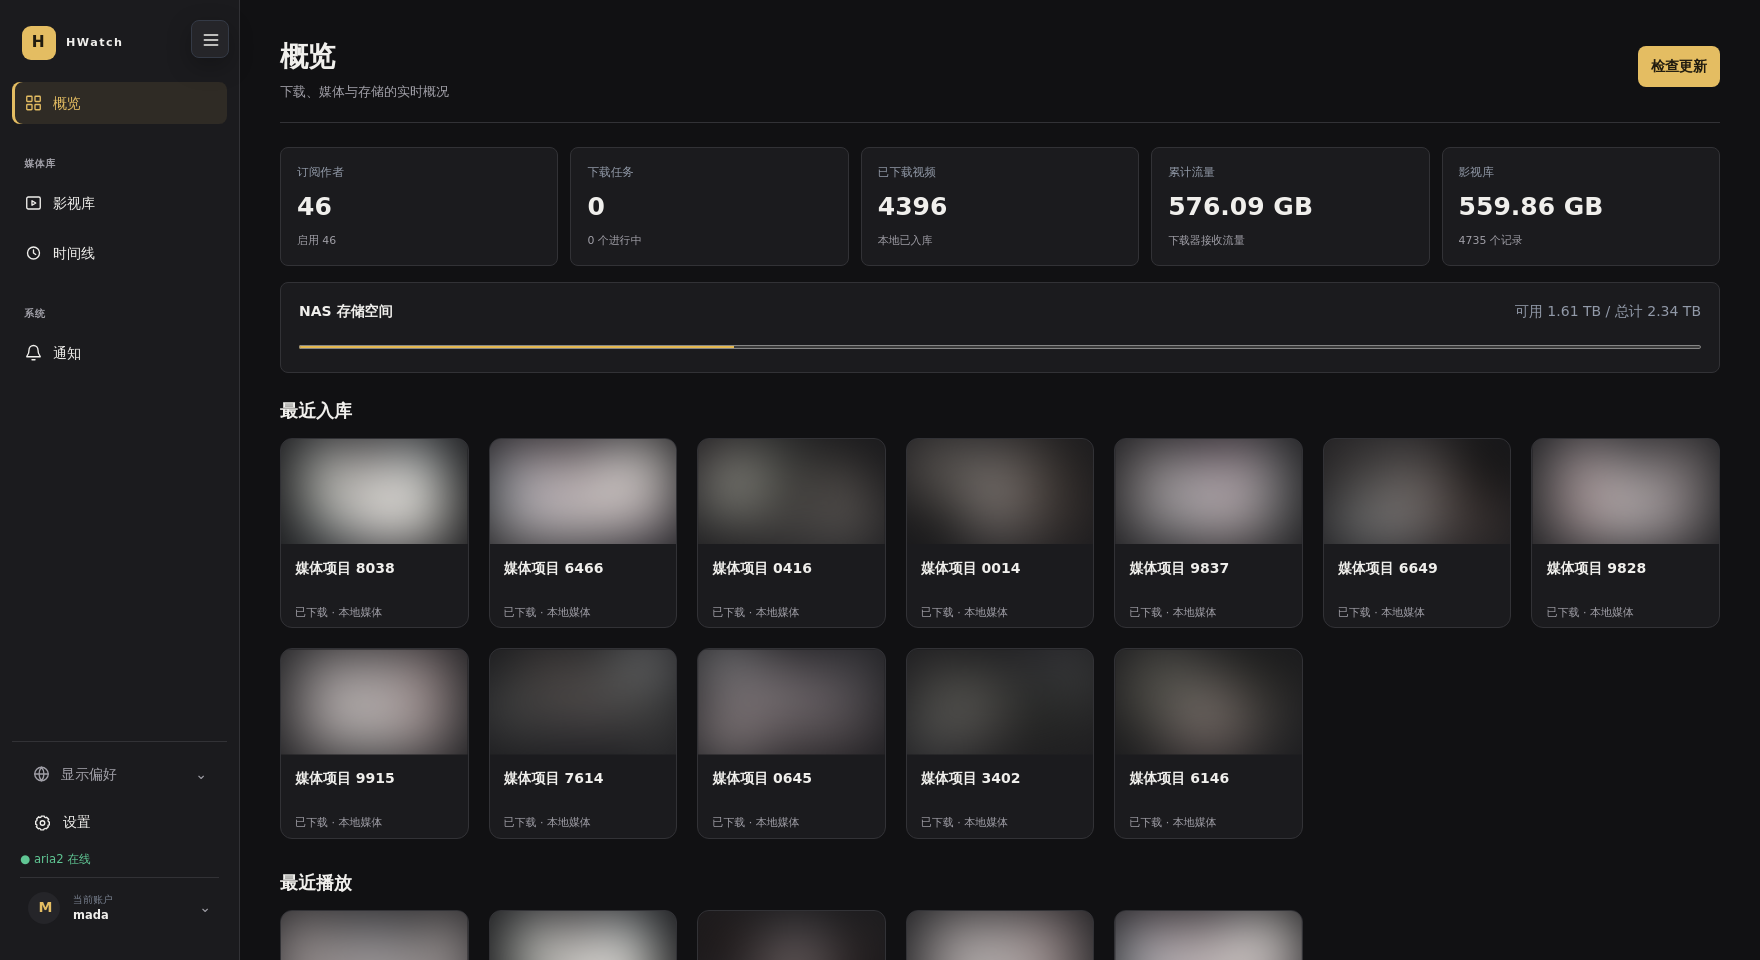This screenshot has height=960, width=1760.
Task: Open 设置 from the sidebar
Action: (120, 822)
